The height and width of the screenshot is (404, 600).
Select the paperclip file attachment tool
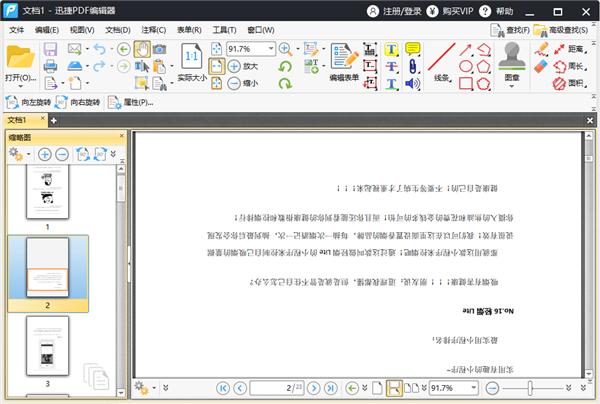pos(412,66)
